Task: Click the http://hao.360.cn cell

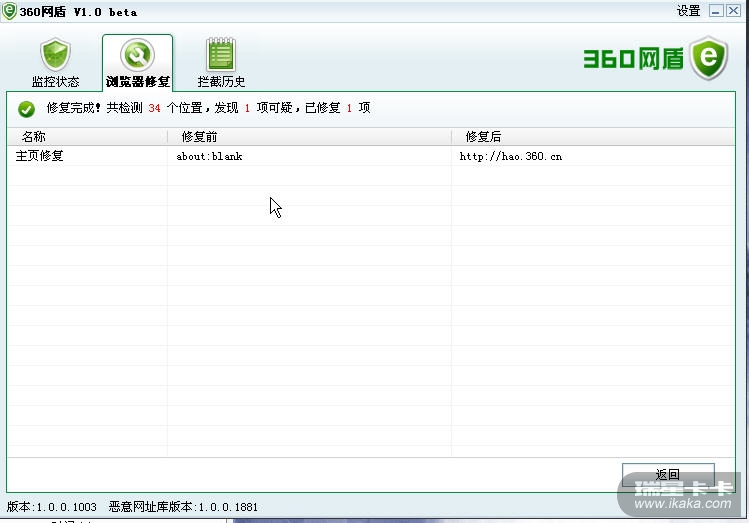Action: click(x=511, y=156)
